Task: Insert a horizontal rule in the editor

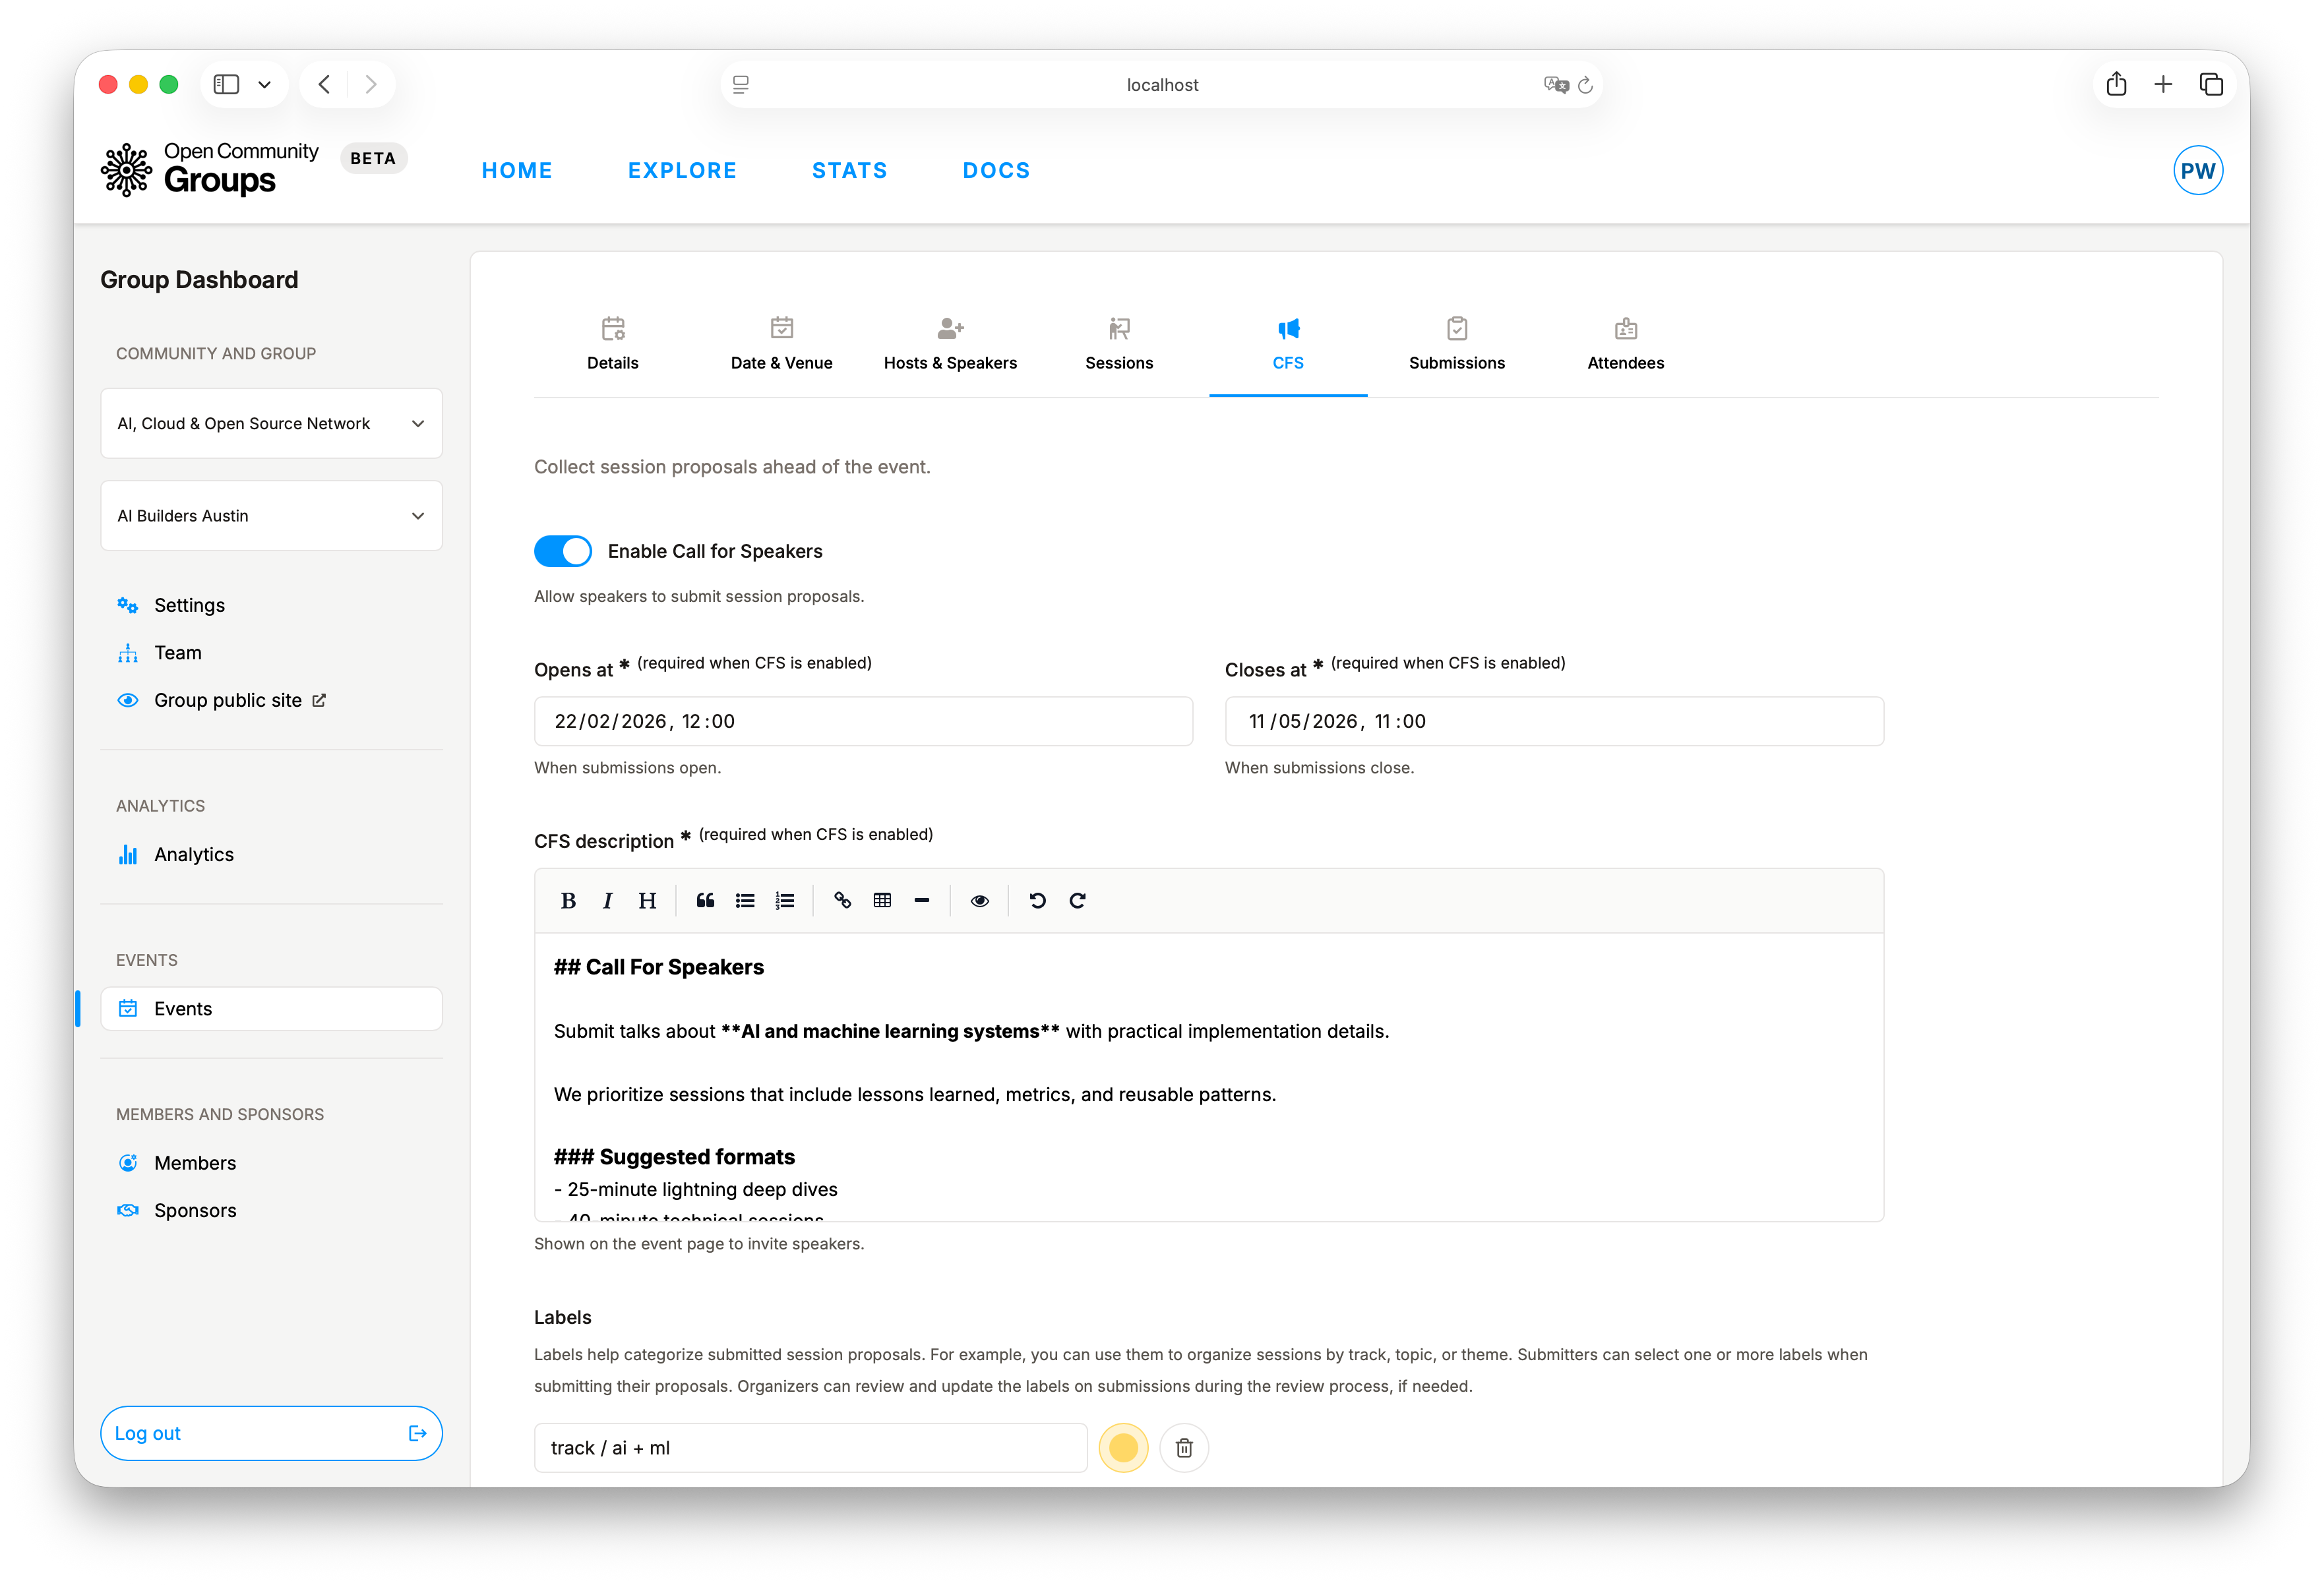Action: tap(922, 901)
